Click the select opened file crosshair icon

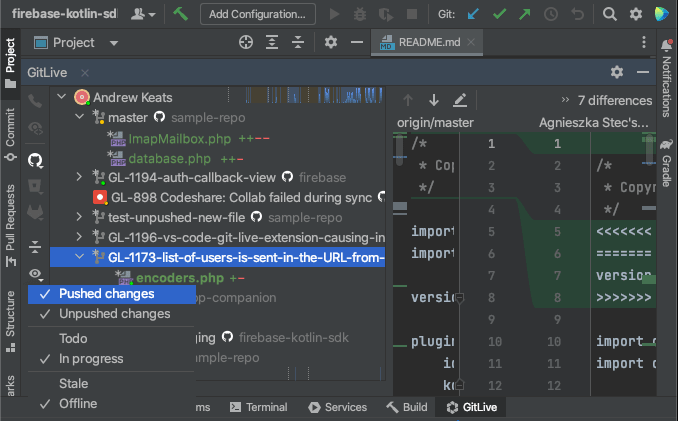coord(246,42)
